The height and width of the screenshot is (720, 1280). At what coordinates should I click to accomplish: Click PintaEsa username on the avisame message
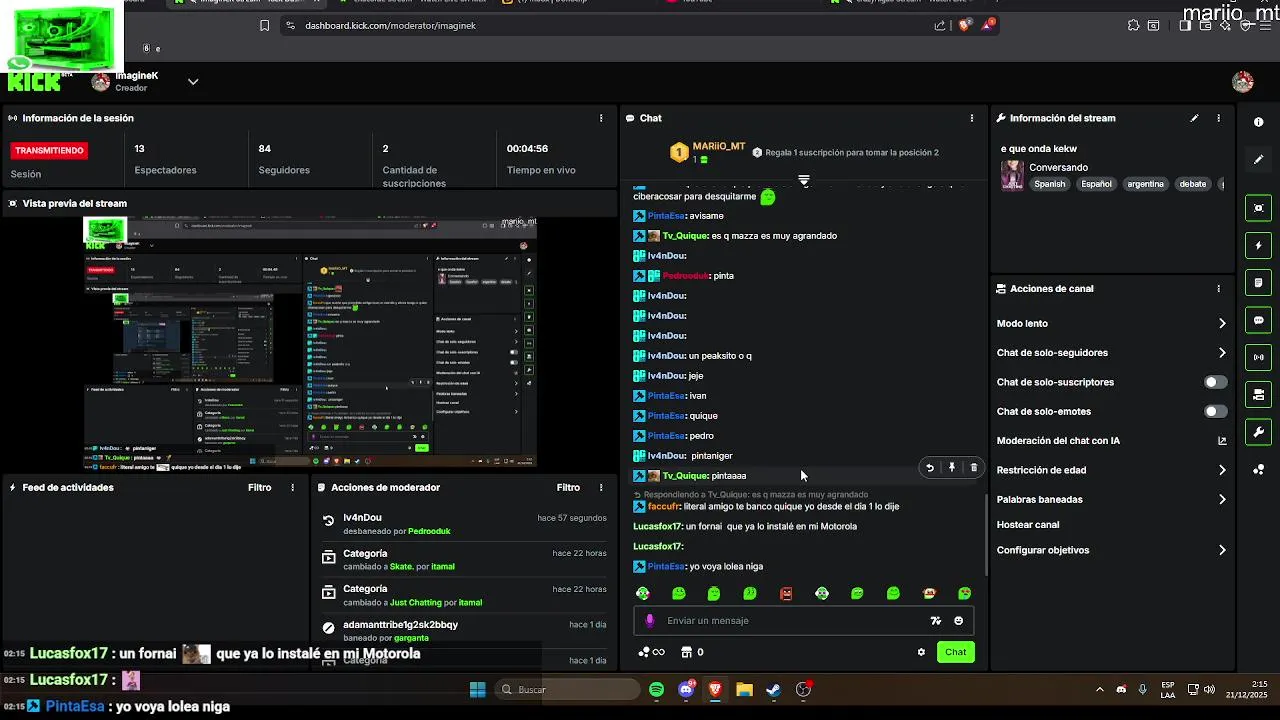(666, 216)
